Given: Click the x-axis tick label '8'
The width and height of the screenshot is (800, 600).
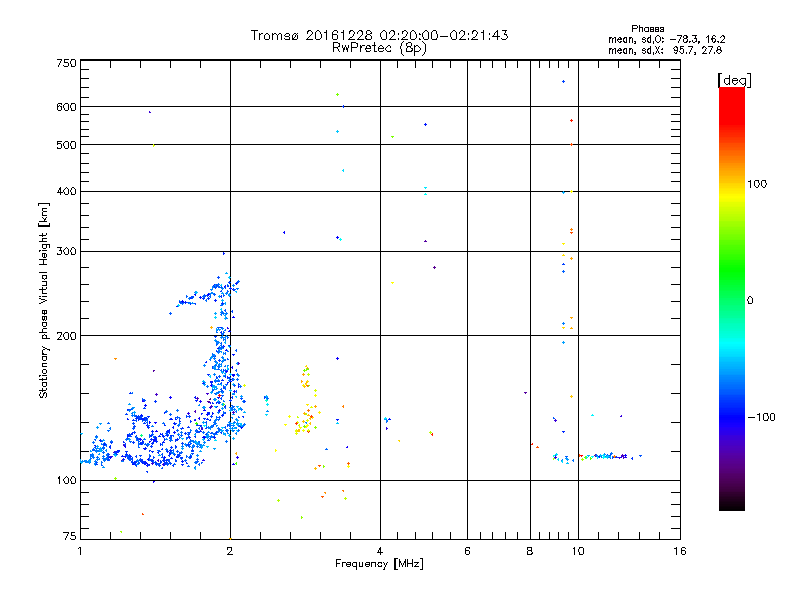Looking at the screenshot, I should tap(530, 551).
